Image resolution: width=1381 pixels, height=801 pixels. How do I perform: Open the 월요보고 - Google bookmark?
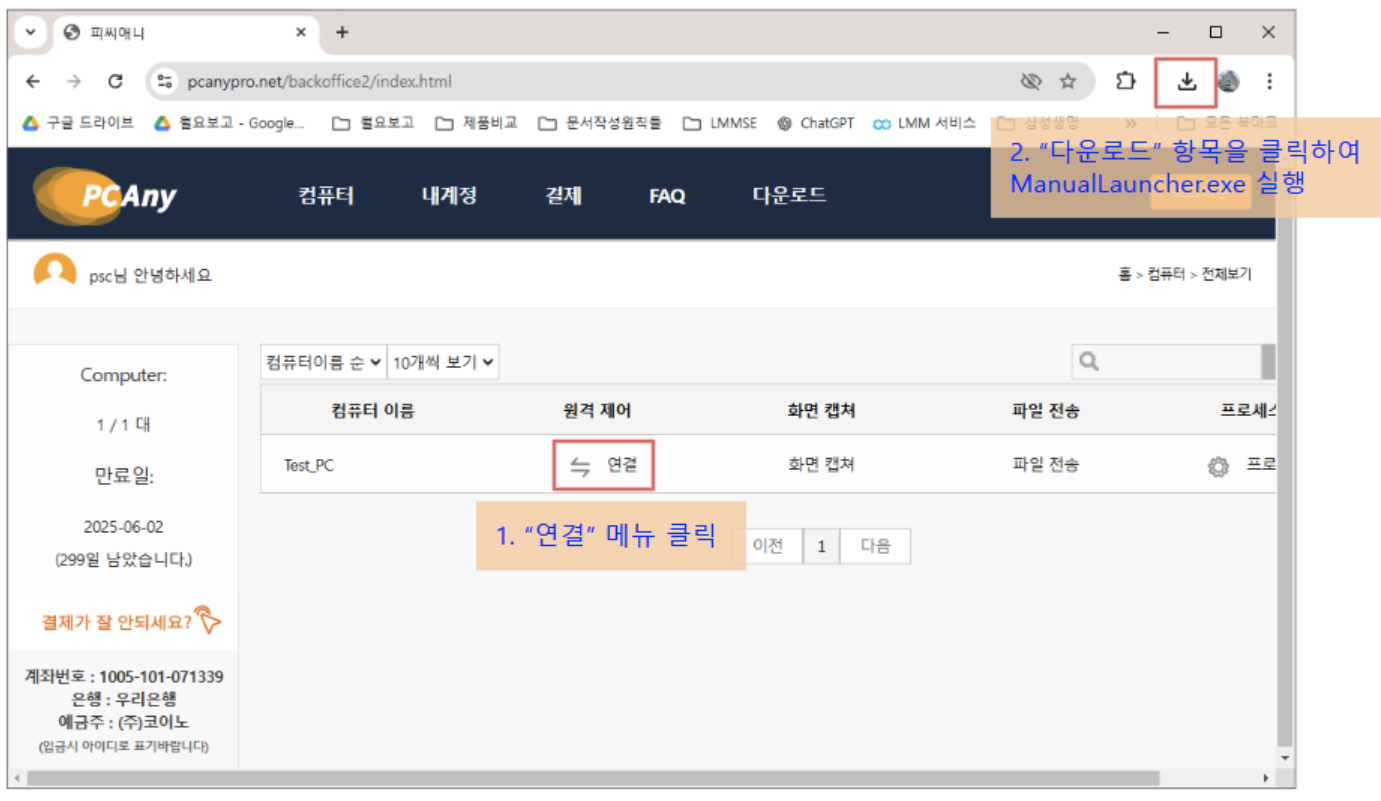point(230,123)
